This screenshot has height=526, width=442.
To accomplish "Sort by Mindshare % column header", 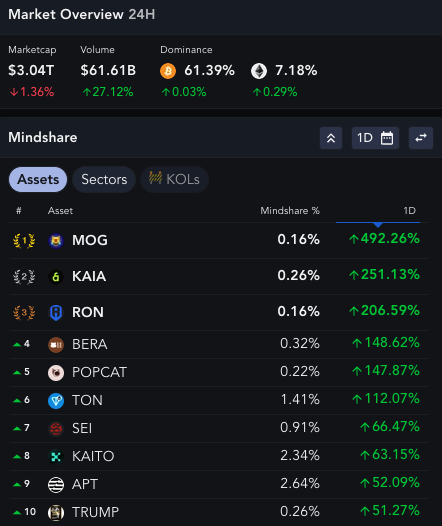I will (290, 211).
